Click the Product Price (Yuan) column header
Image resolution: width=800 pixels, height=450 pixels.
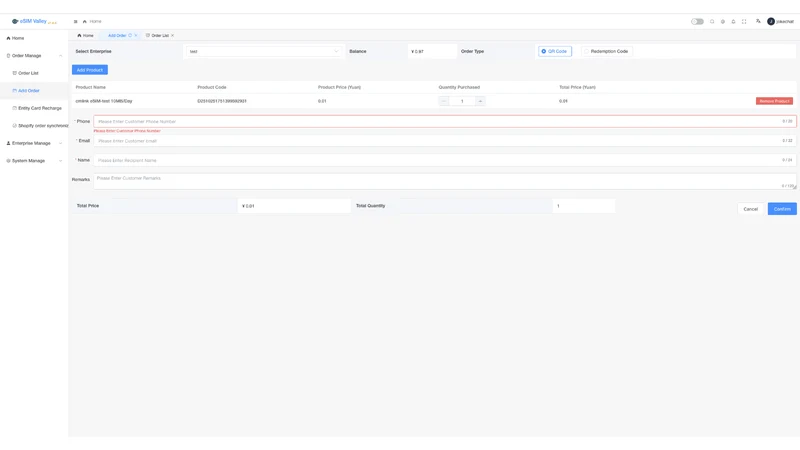click(x=339, y=87)
